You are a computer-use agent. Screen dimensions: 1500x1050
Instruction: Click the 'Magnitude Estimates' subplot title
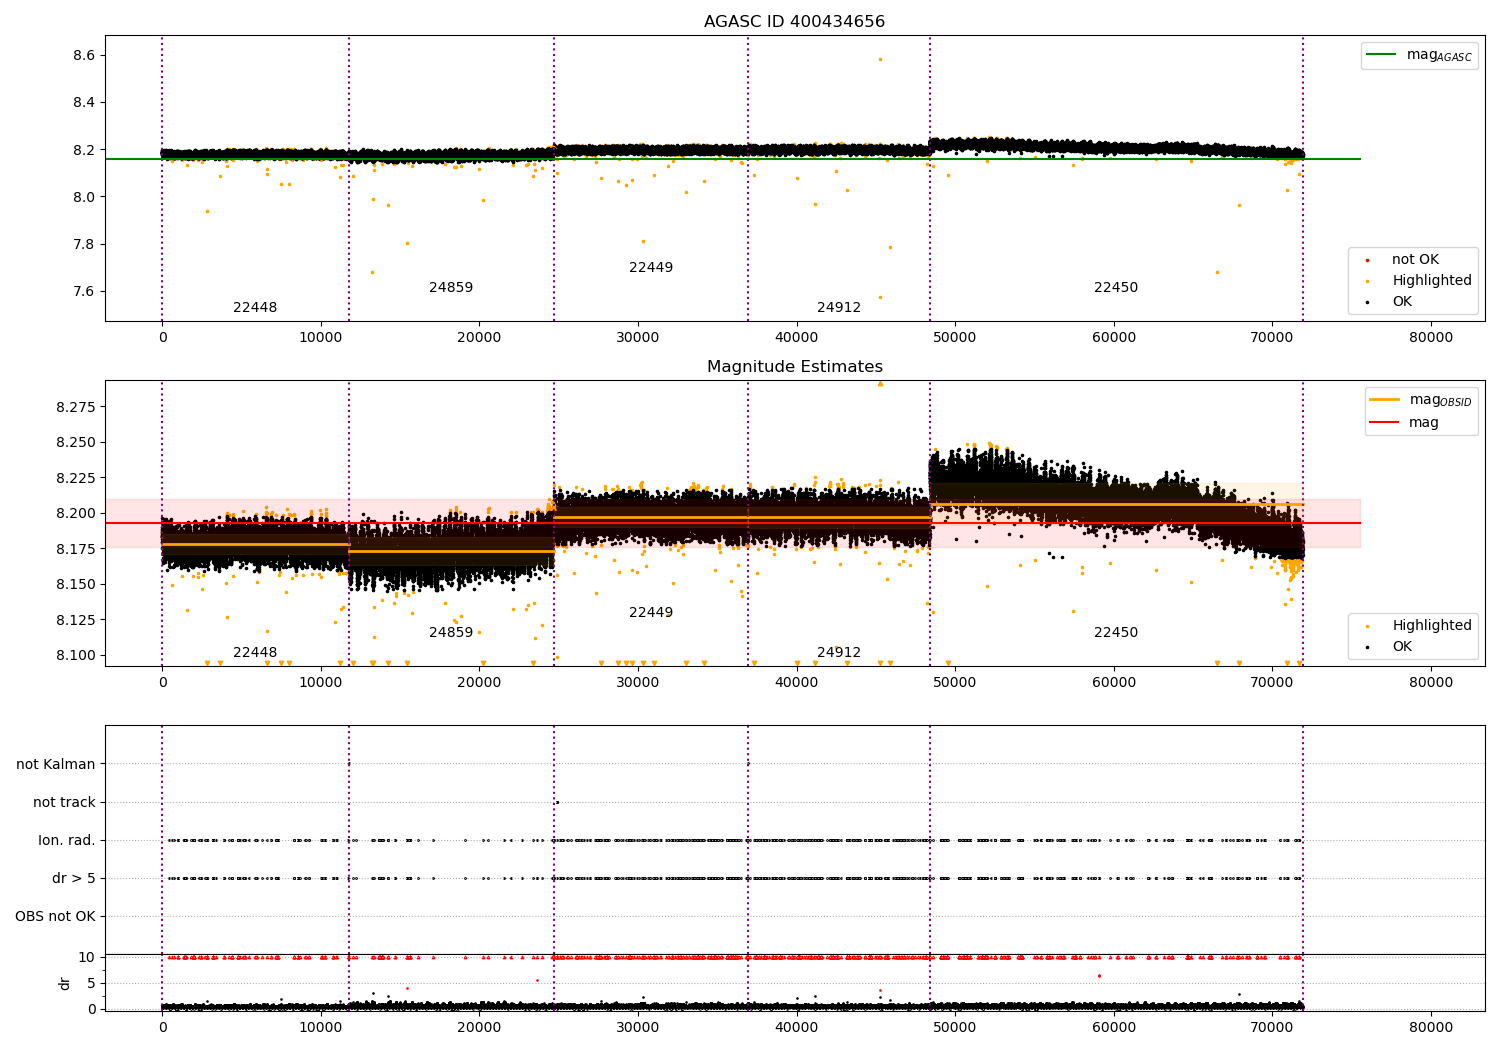(x=794, y=367)
